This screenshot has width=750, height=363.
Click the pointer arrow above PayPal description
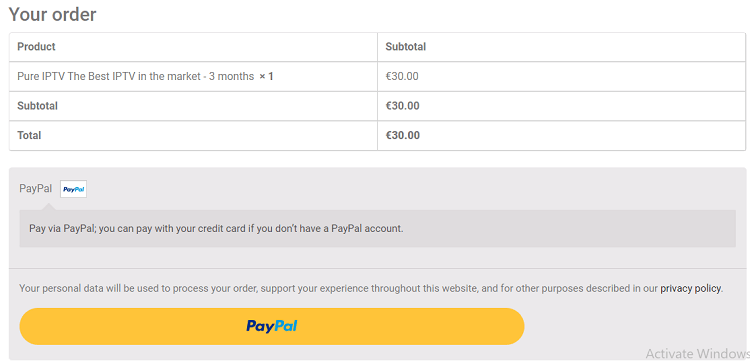point(49,206)
